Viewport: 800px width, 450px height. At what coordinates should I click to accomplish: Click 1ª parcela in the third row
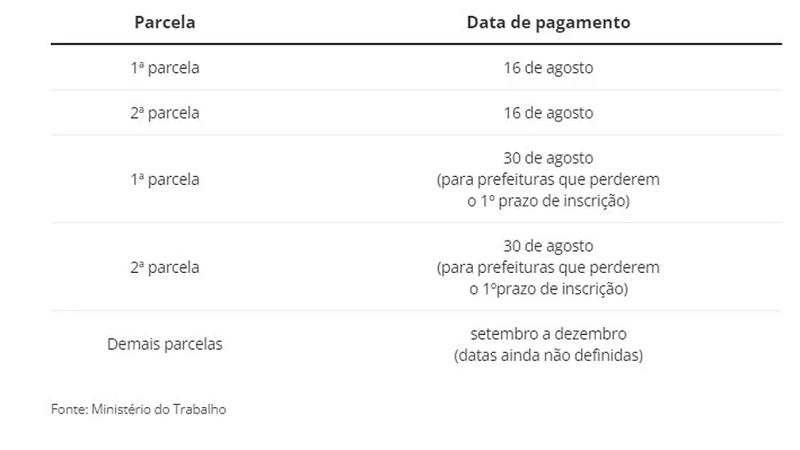coord(165,179)
